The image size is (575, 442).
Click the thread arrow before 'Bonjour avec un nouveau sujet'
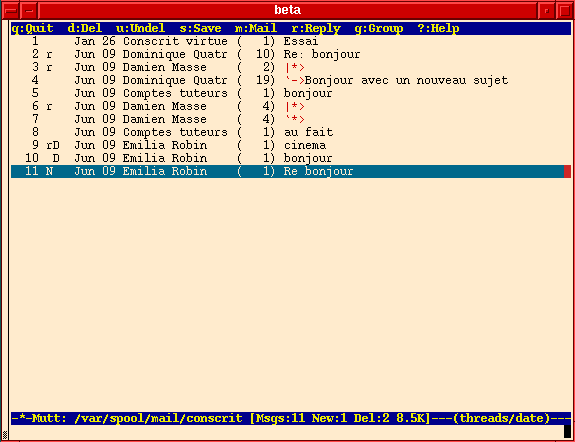(x=295, y=80)
